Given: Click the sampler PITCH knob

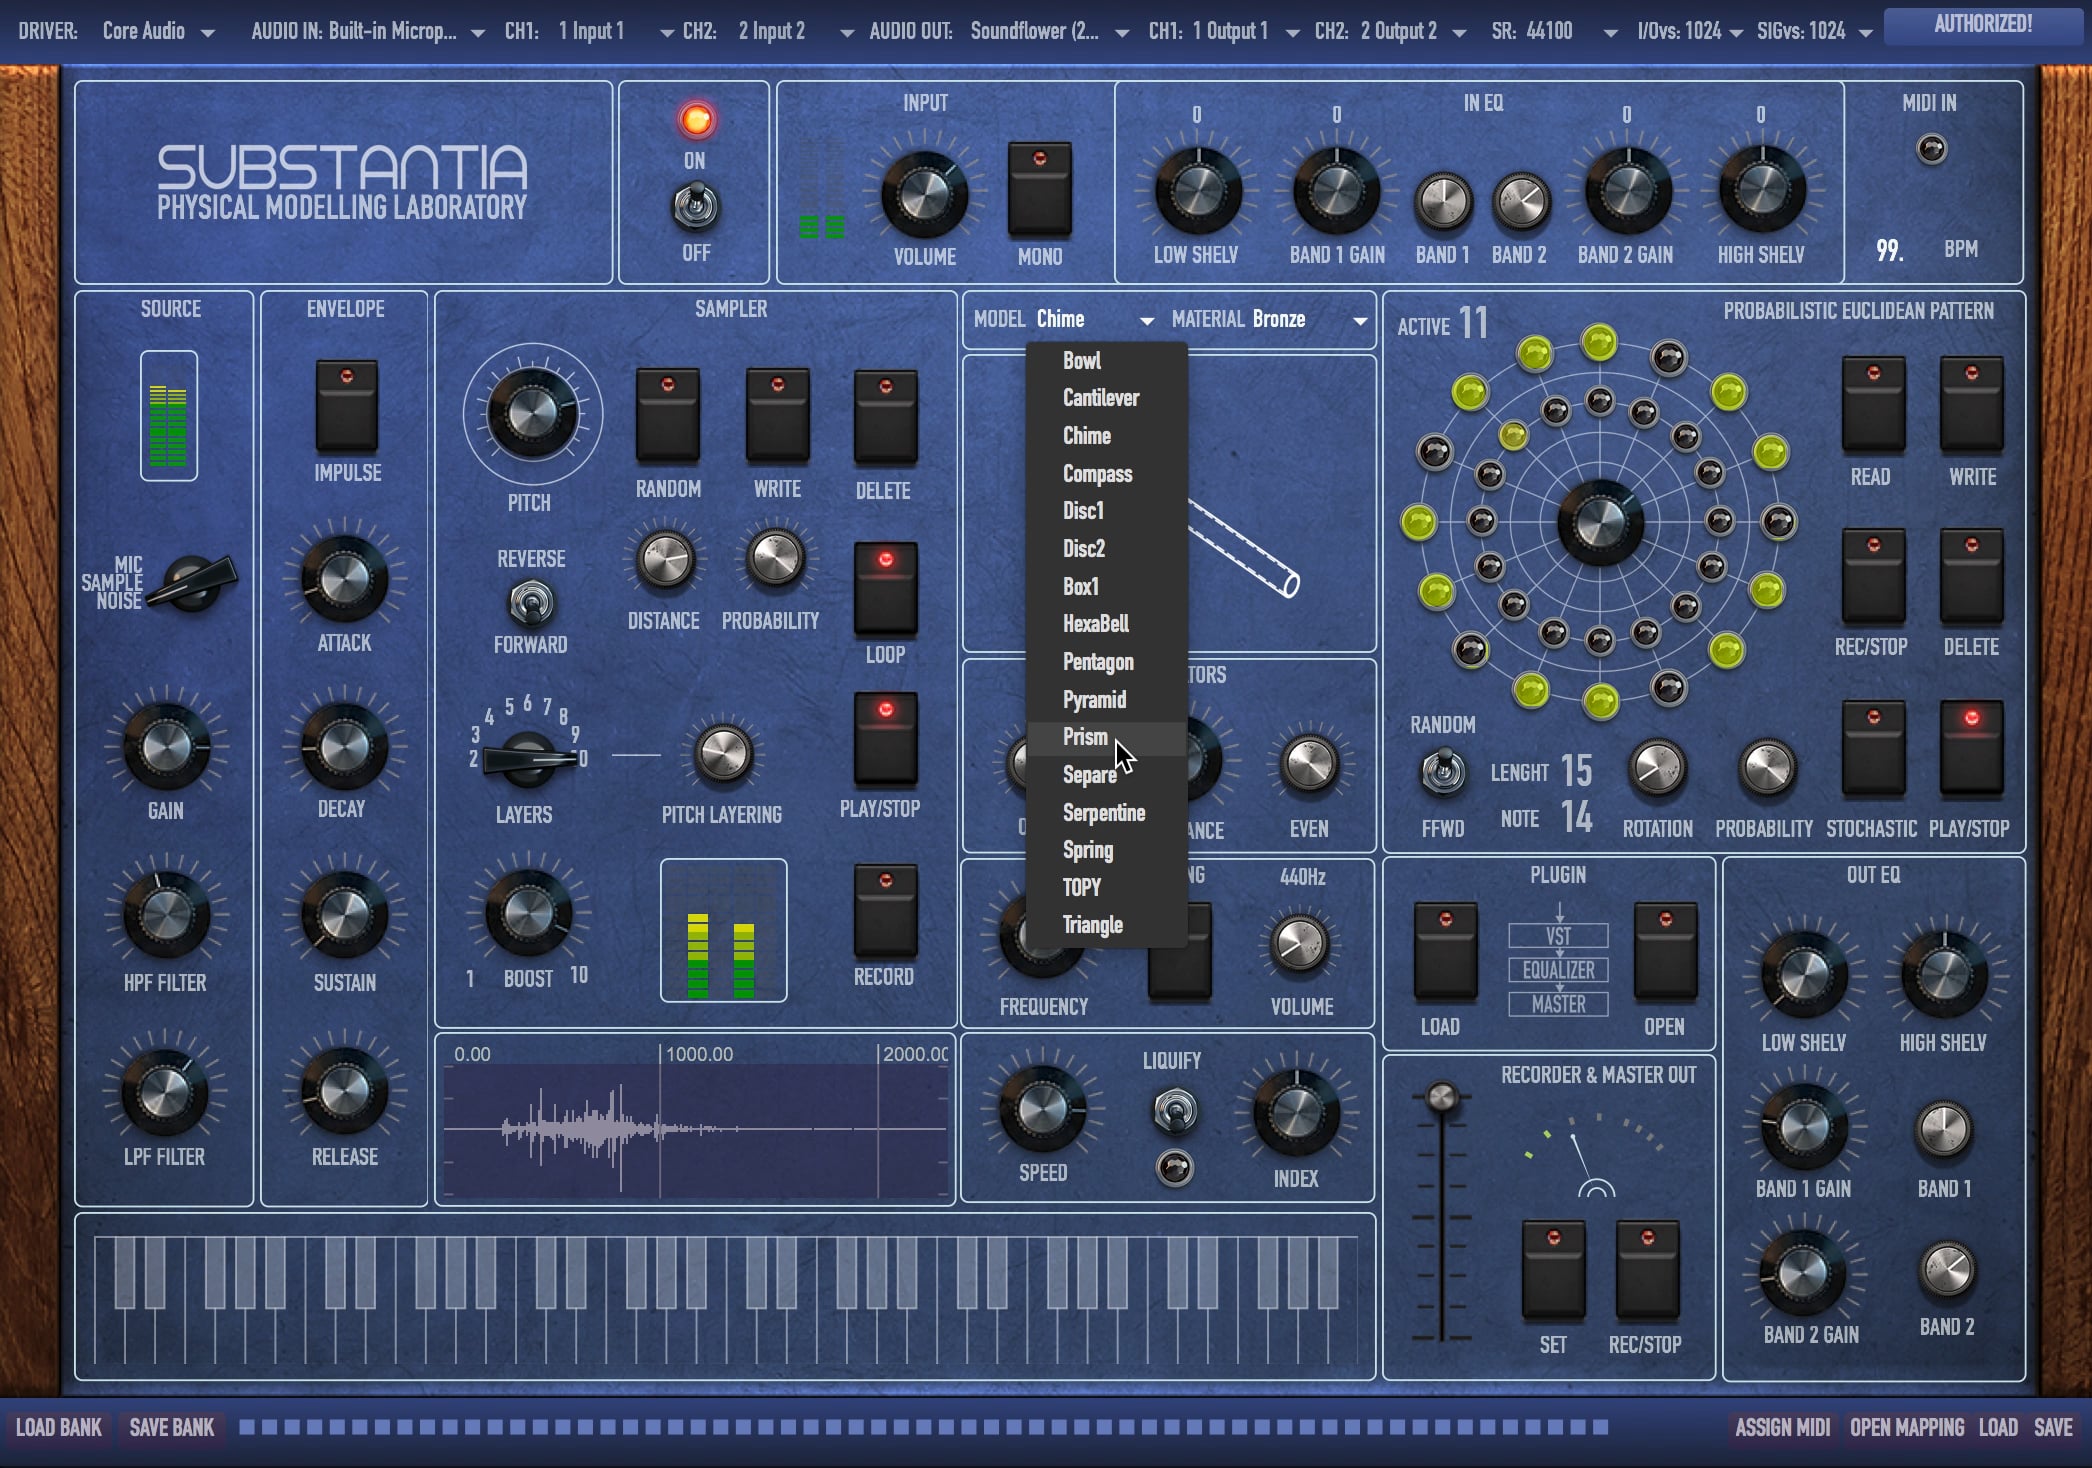Looking at the screenshot, I should tap(532, 414).
